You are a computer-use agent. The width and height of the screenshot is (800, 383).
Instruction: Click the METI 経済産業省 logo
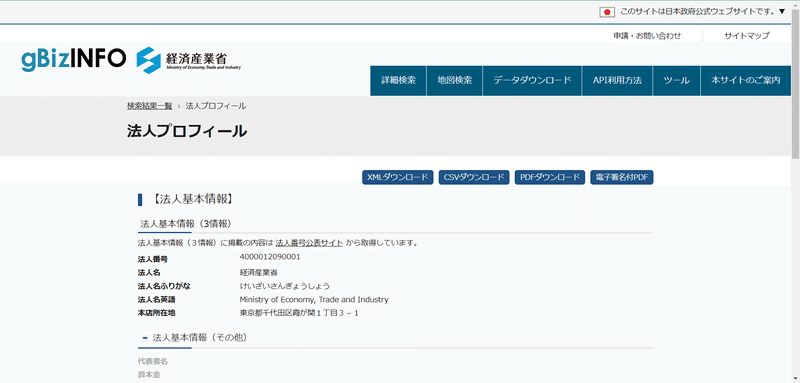[188, 60]
